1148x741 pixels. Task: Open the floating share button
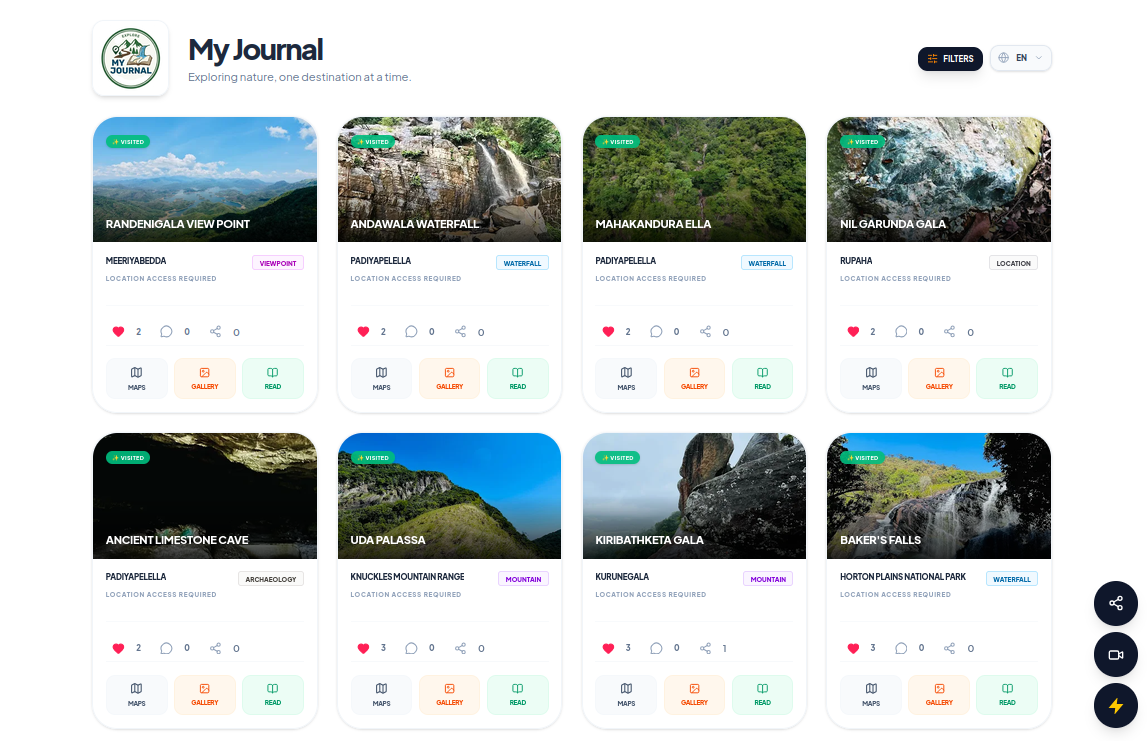tap(1116, 603)
